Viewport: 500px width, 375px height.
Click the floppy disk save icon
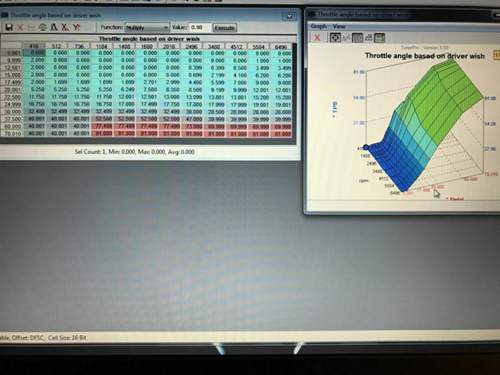pos(9,27)
